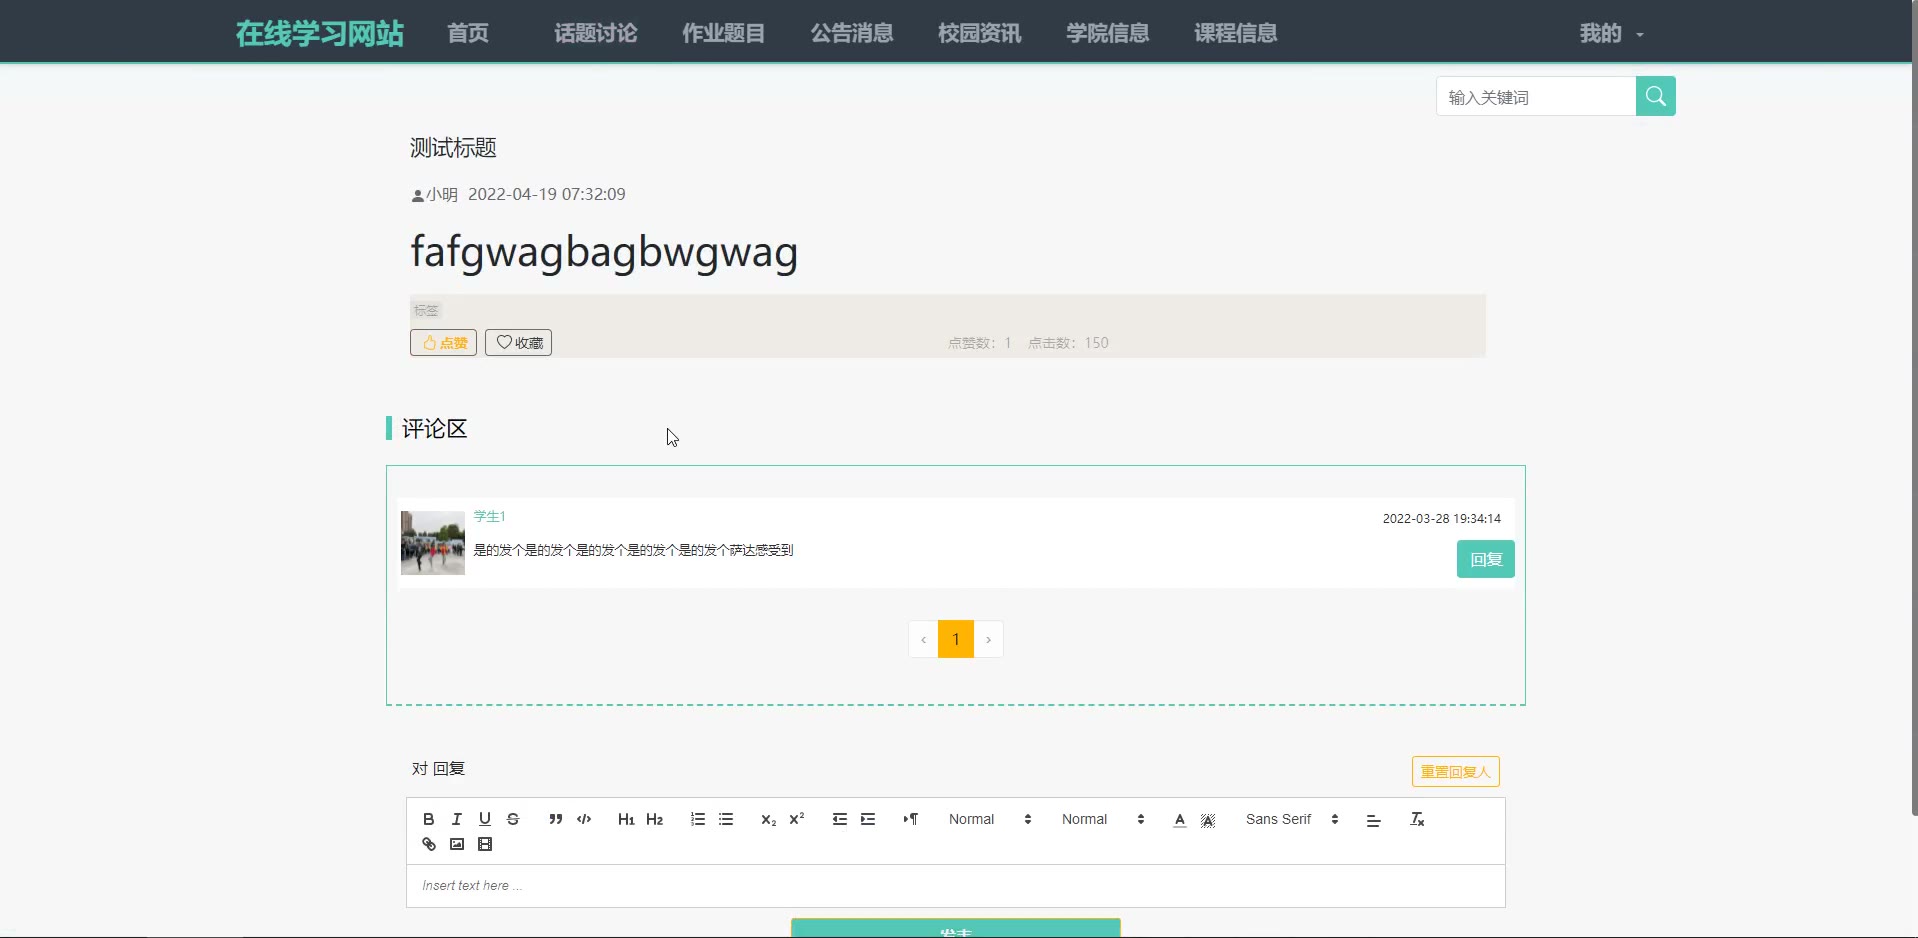
Task: Expand the first Normal size dropdown
Action: pyautogui.click(x=989, y=819)
